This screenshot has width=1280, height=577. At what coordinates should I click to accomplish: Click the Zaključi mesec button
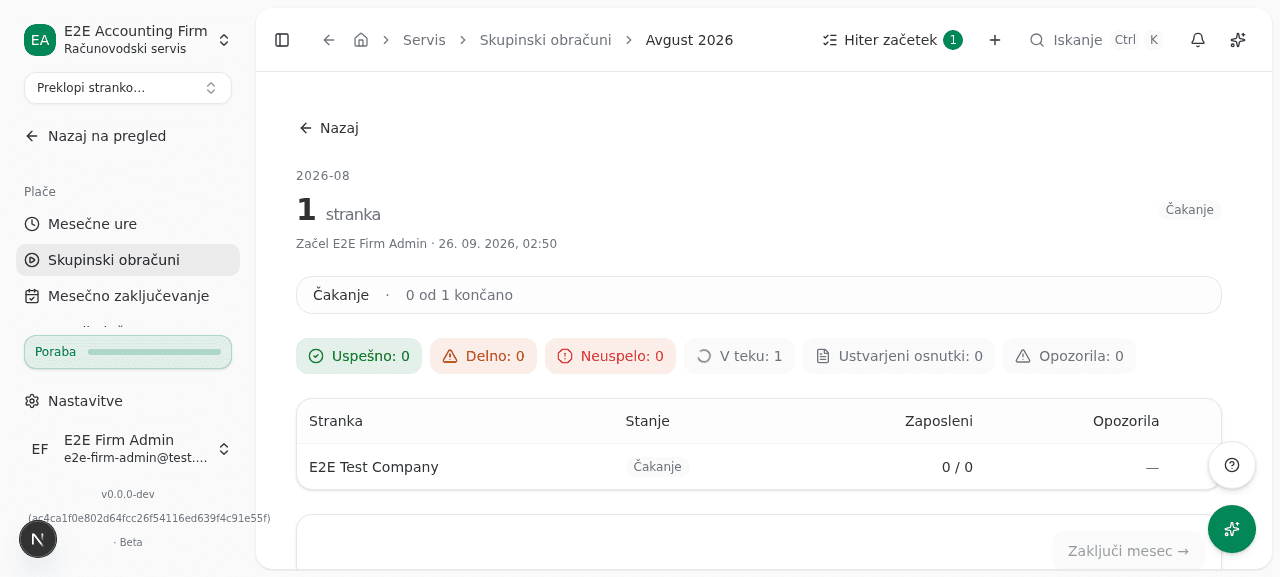pos(1128,551)
